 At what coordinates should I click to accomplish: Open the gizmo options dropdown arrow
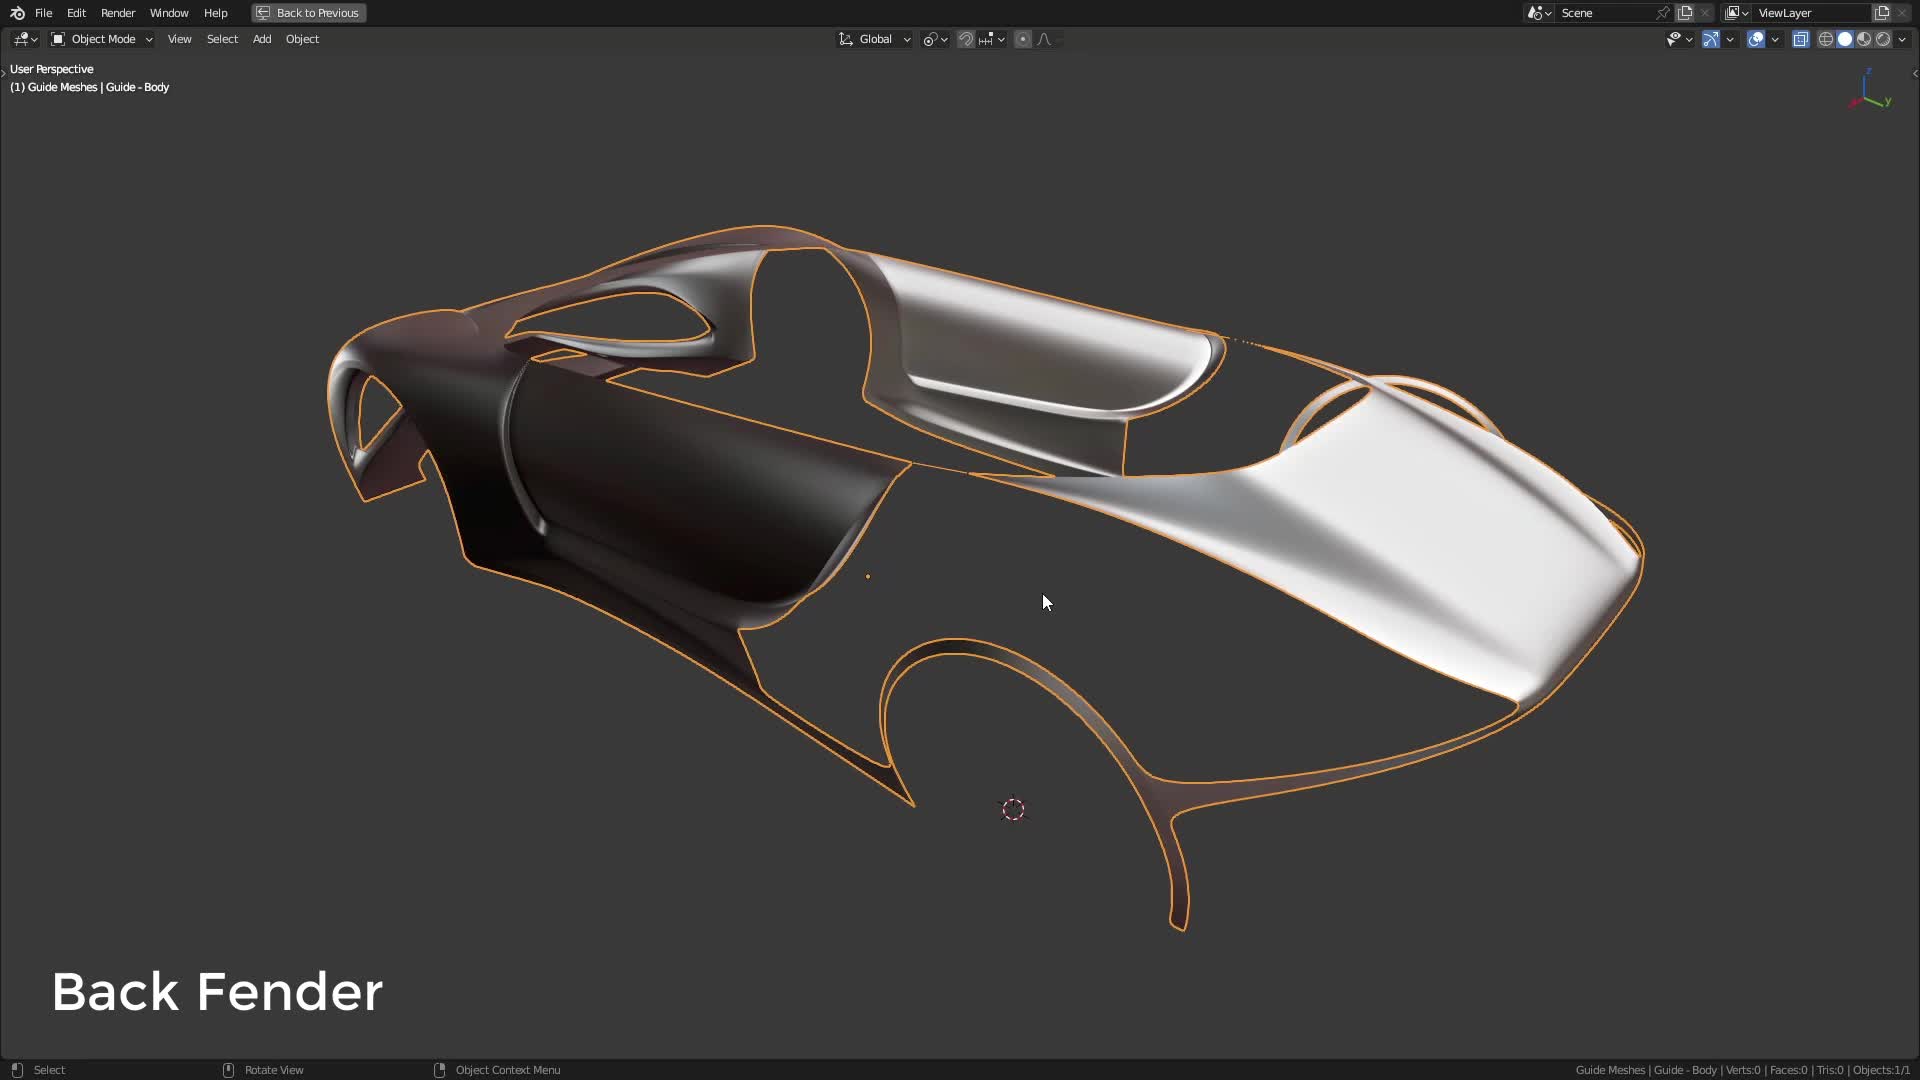point(1730,39)
